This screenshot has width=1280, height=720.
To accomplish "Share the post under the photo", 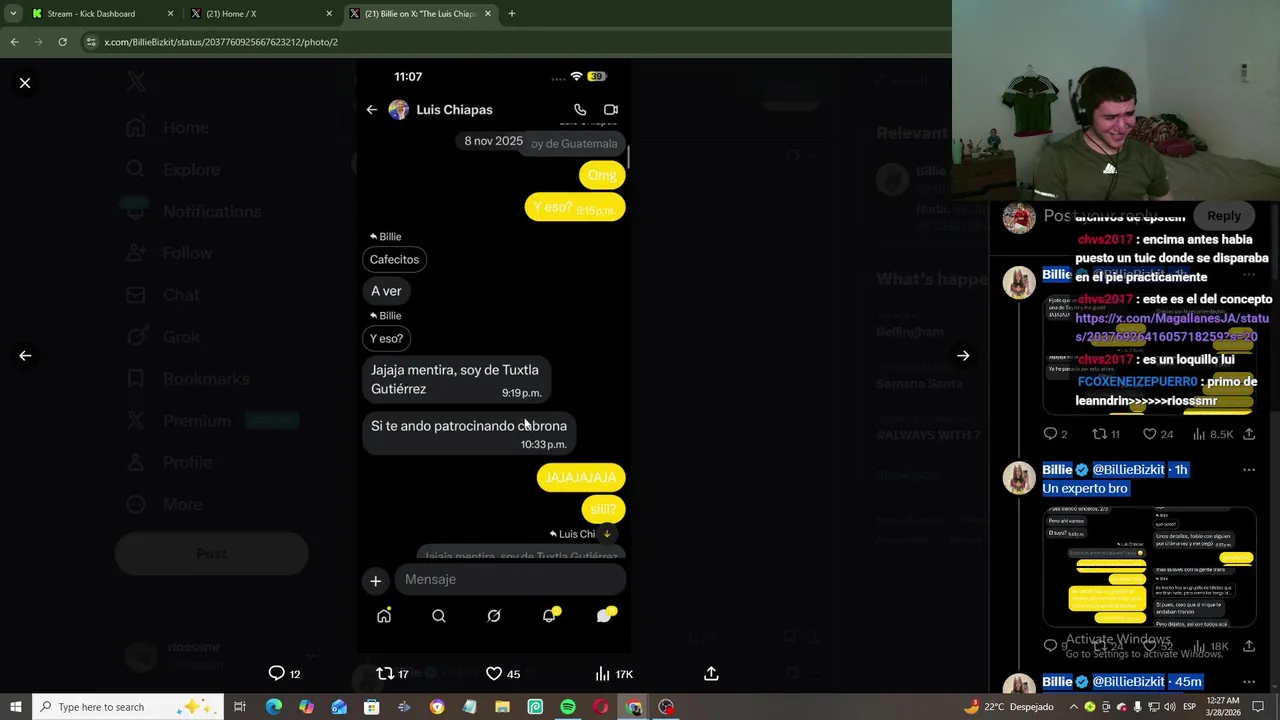I will (711, 673).
